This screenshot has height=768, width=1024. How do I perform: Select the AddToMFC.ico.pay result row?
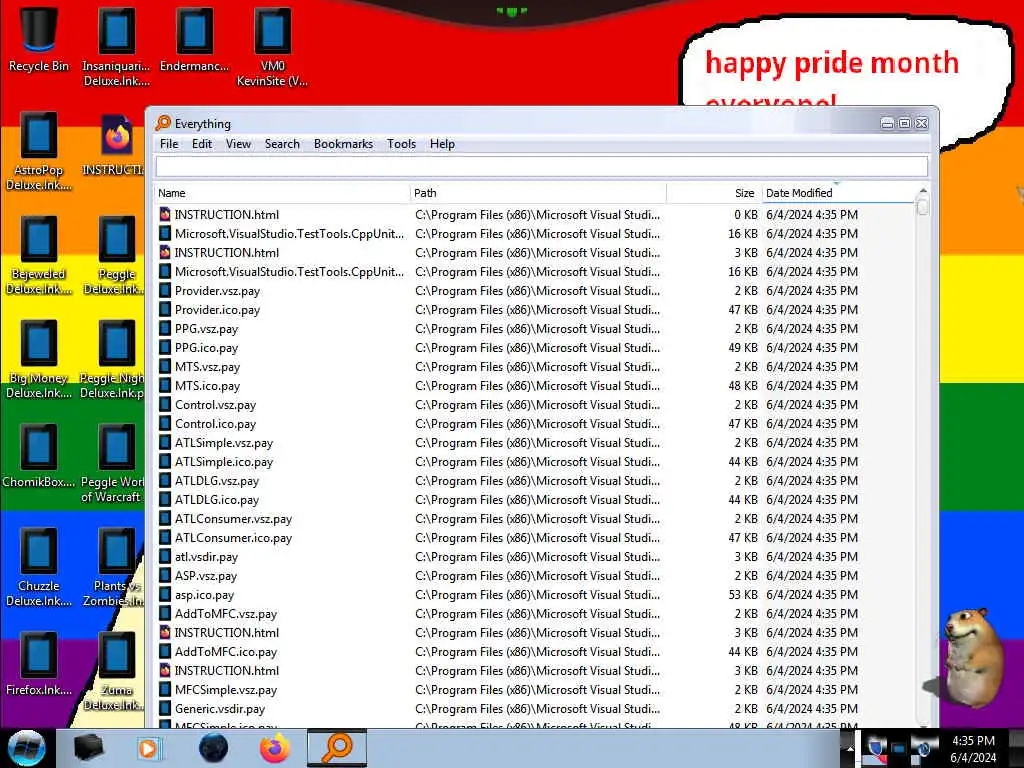[536, 651]
